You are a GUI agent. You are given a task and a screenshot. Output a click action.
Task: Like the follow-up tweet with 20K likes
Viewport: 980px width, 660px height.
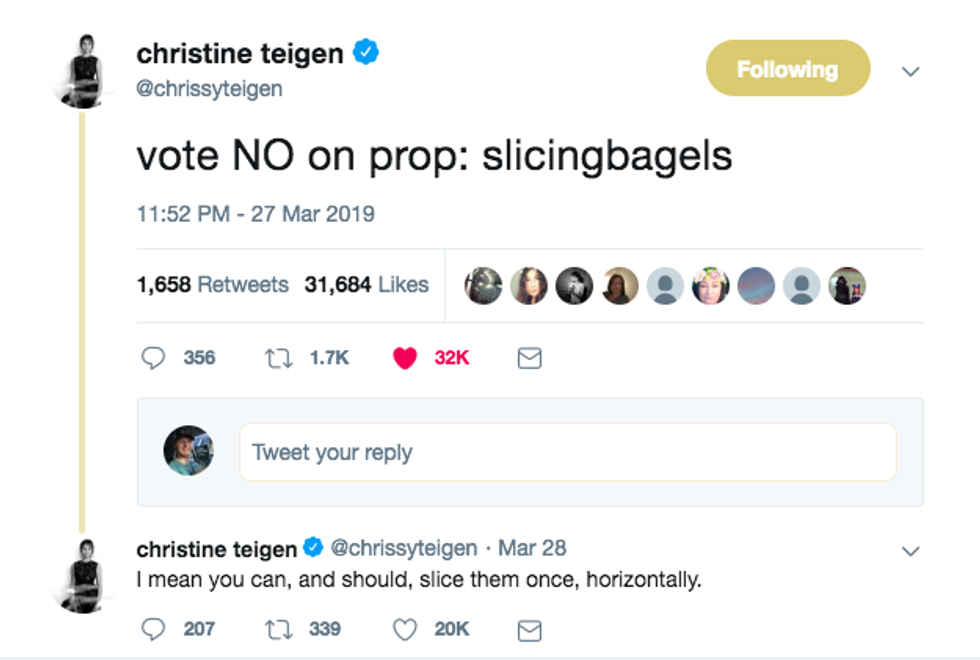pos(405,629)
